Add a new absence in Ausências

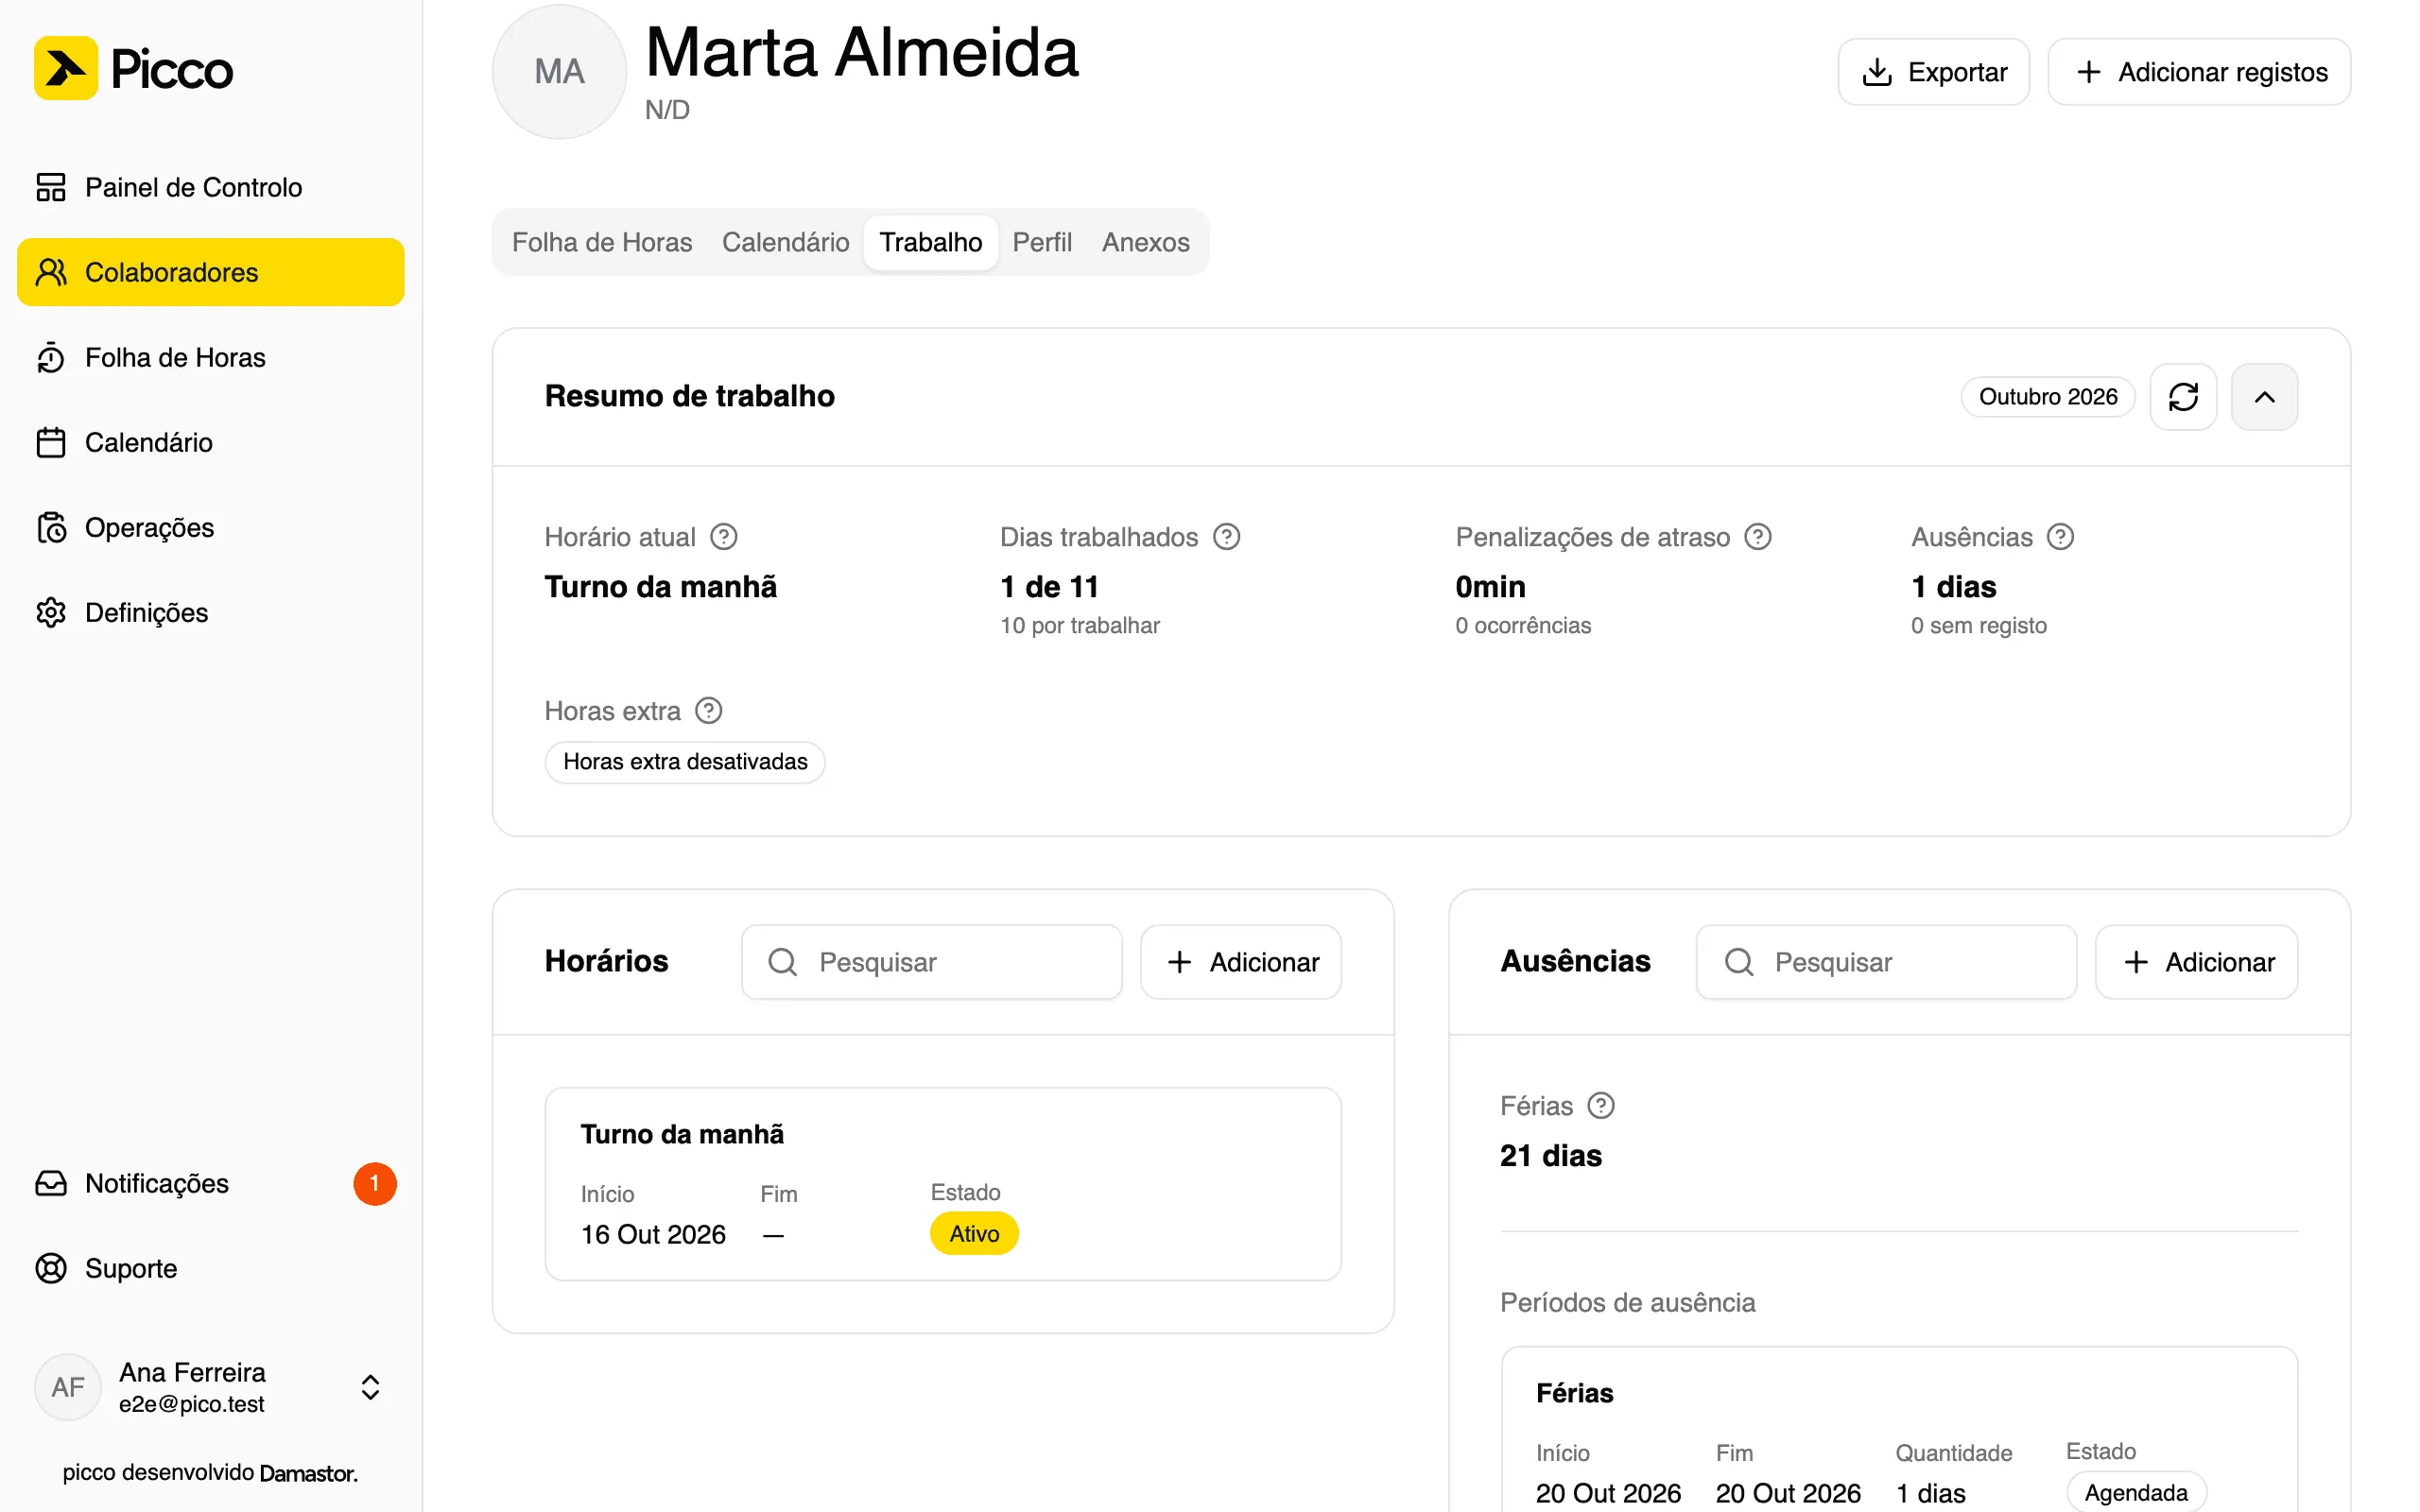pos(2196,962)
